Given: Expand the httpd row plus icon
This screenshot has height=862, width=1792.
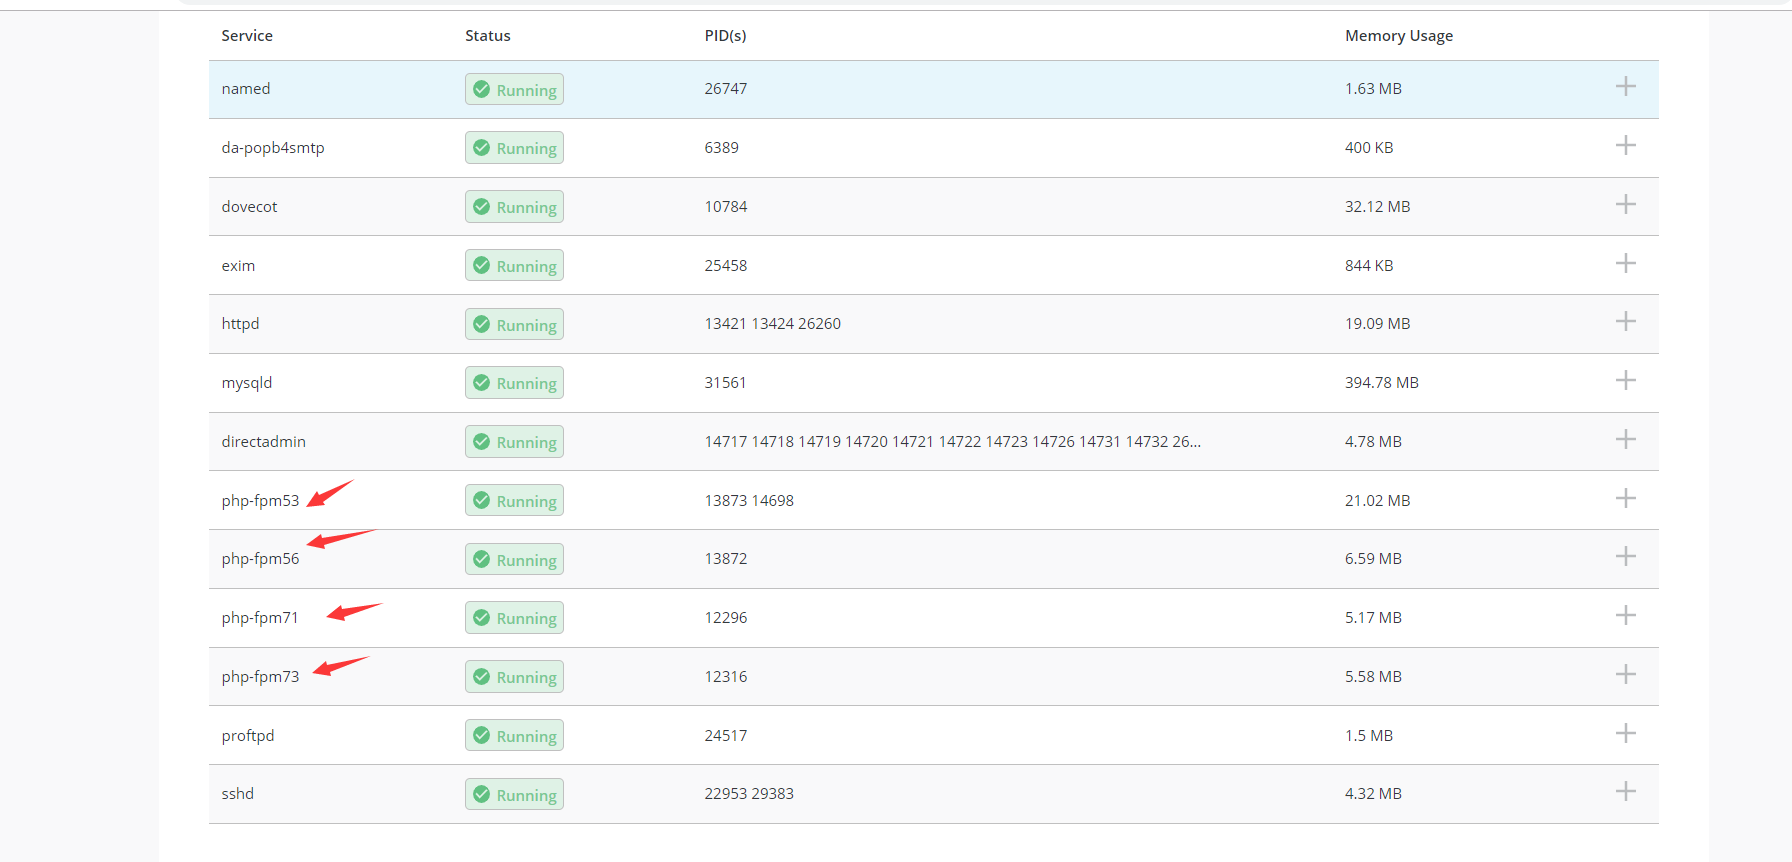Looking at the screenshot, I should (x=1626, y=322).
